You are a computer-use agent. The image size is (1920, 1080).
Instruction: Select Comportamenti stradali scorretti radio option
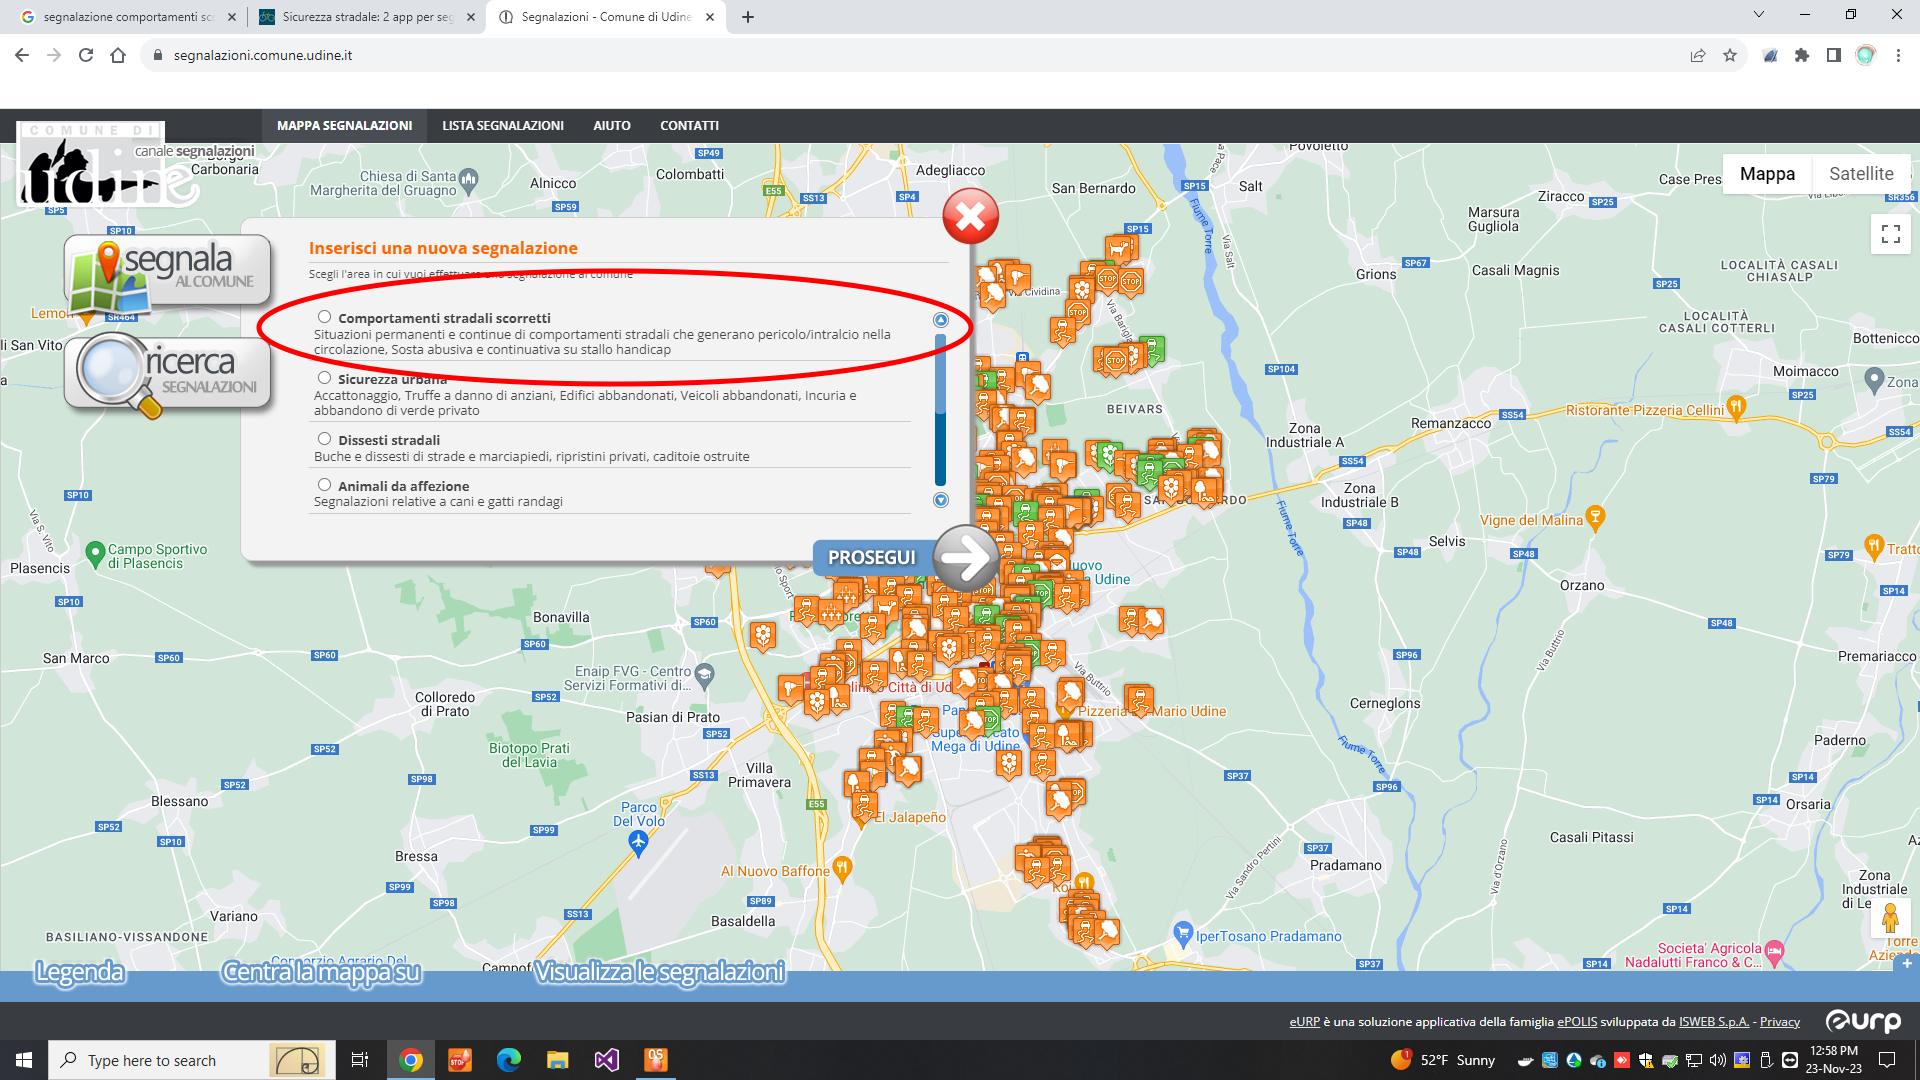click(x=324, y=317)
